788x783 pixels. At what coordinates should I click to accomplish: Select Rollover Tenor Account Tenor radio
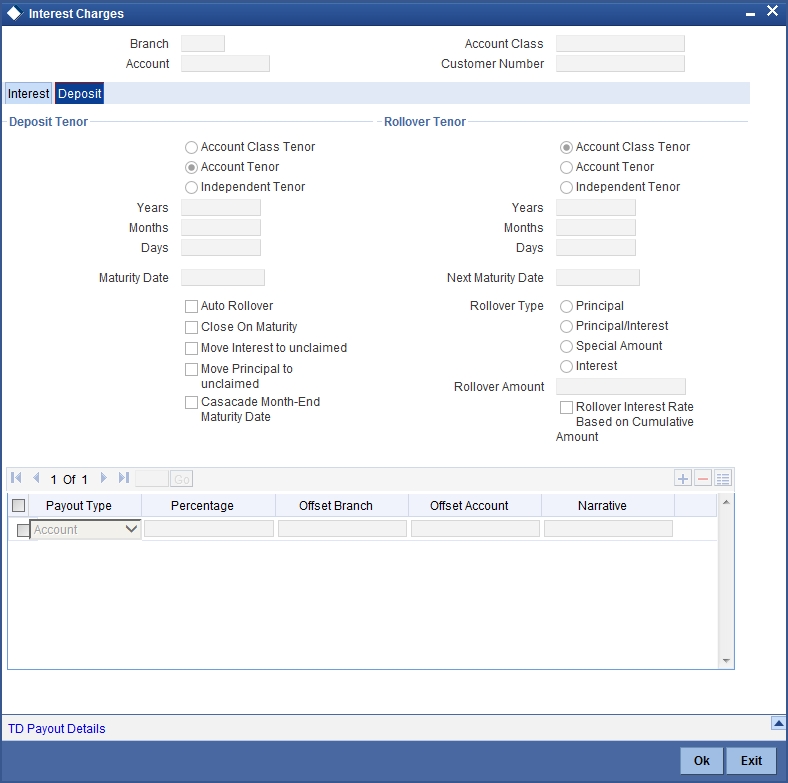pos(566,167)
